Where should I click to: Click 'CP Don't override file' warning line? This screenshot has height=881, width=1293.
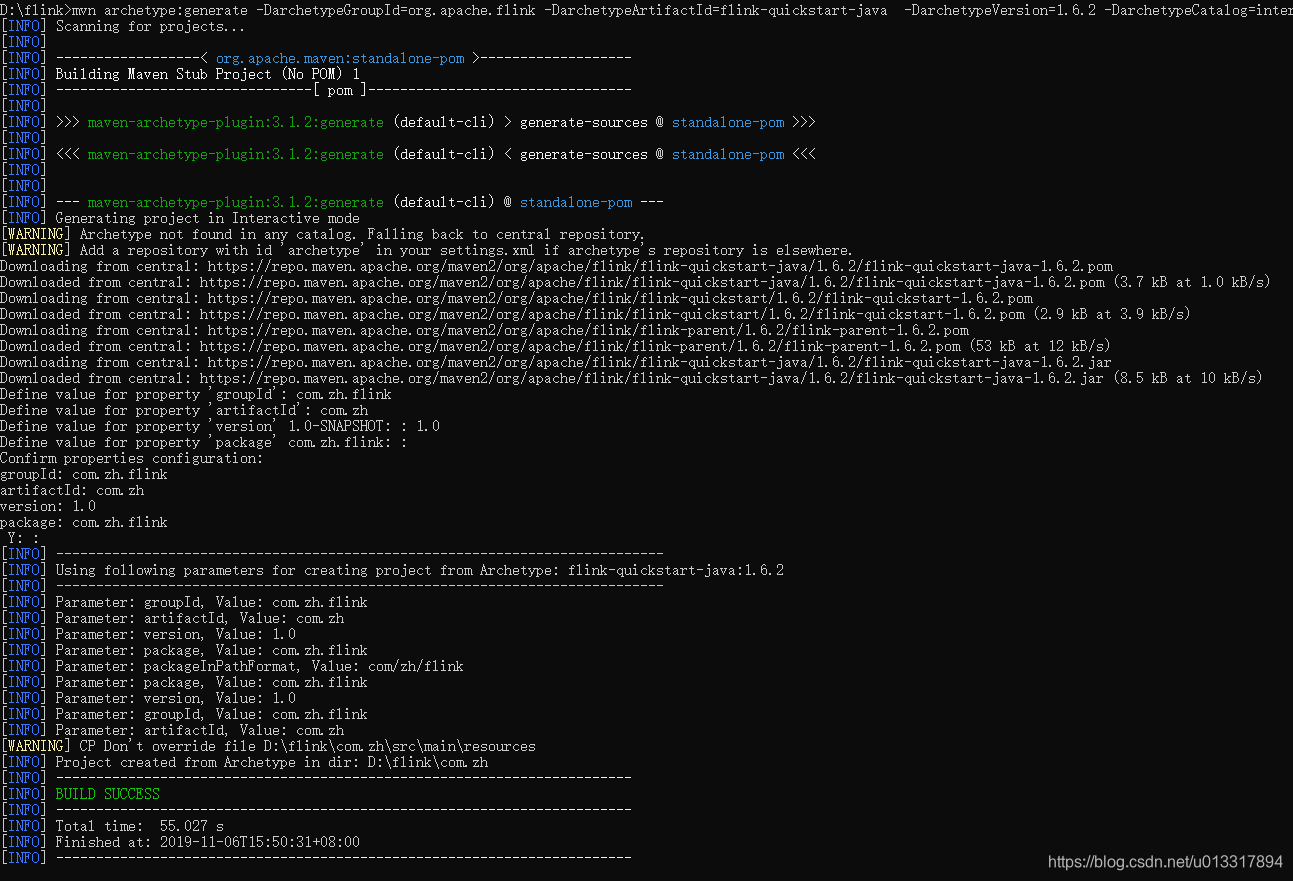coord(268,746)
